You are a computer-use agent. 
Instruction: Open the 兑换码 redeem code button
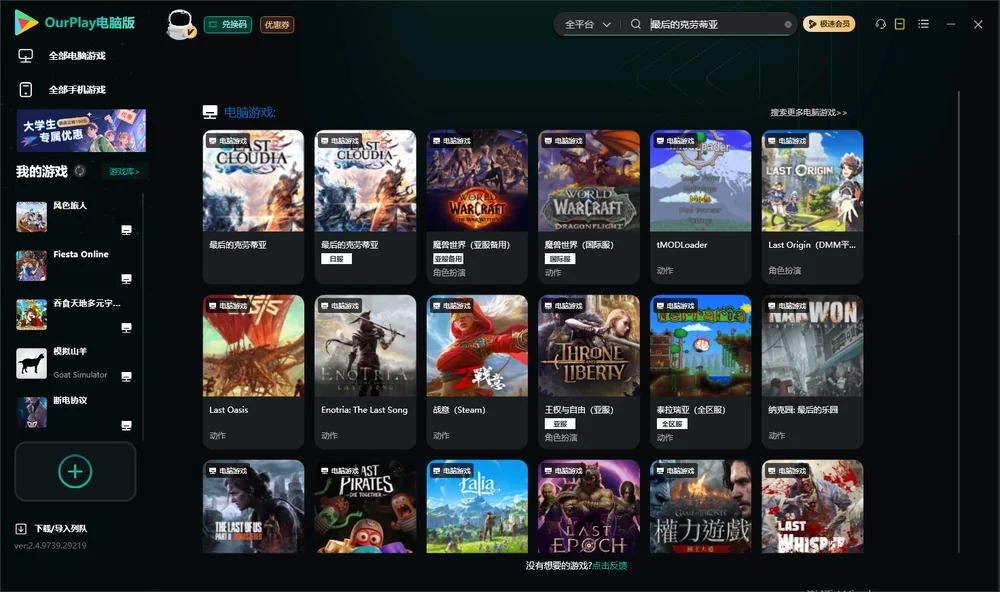(228, 24)
